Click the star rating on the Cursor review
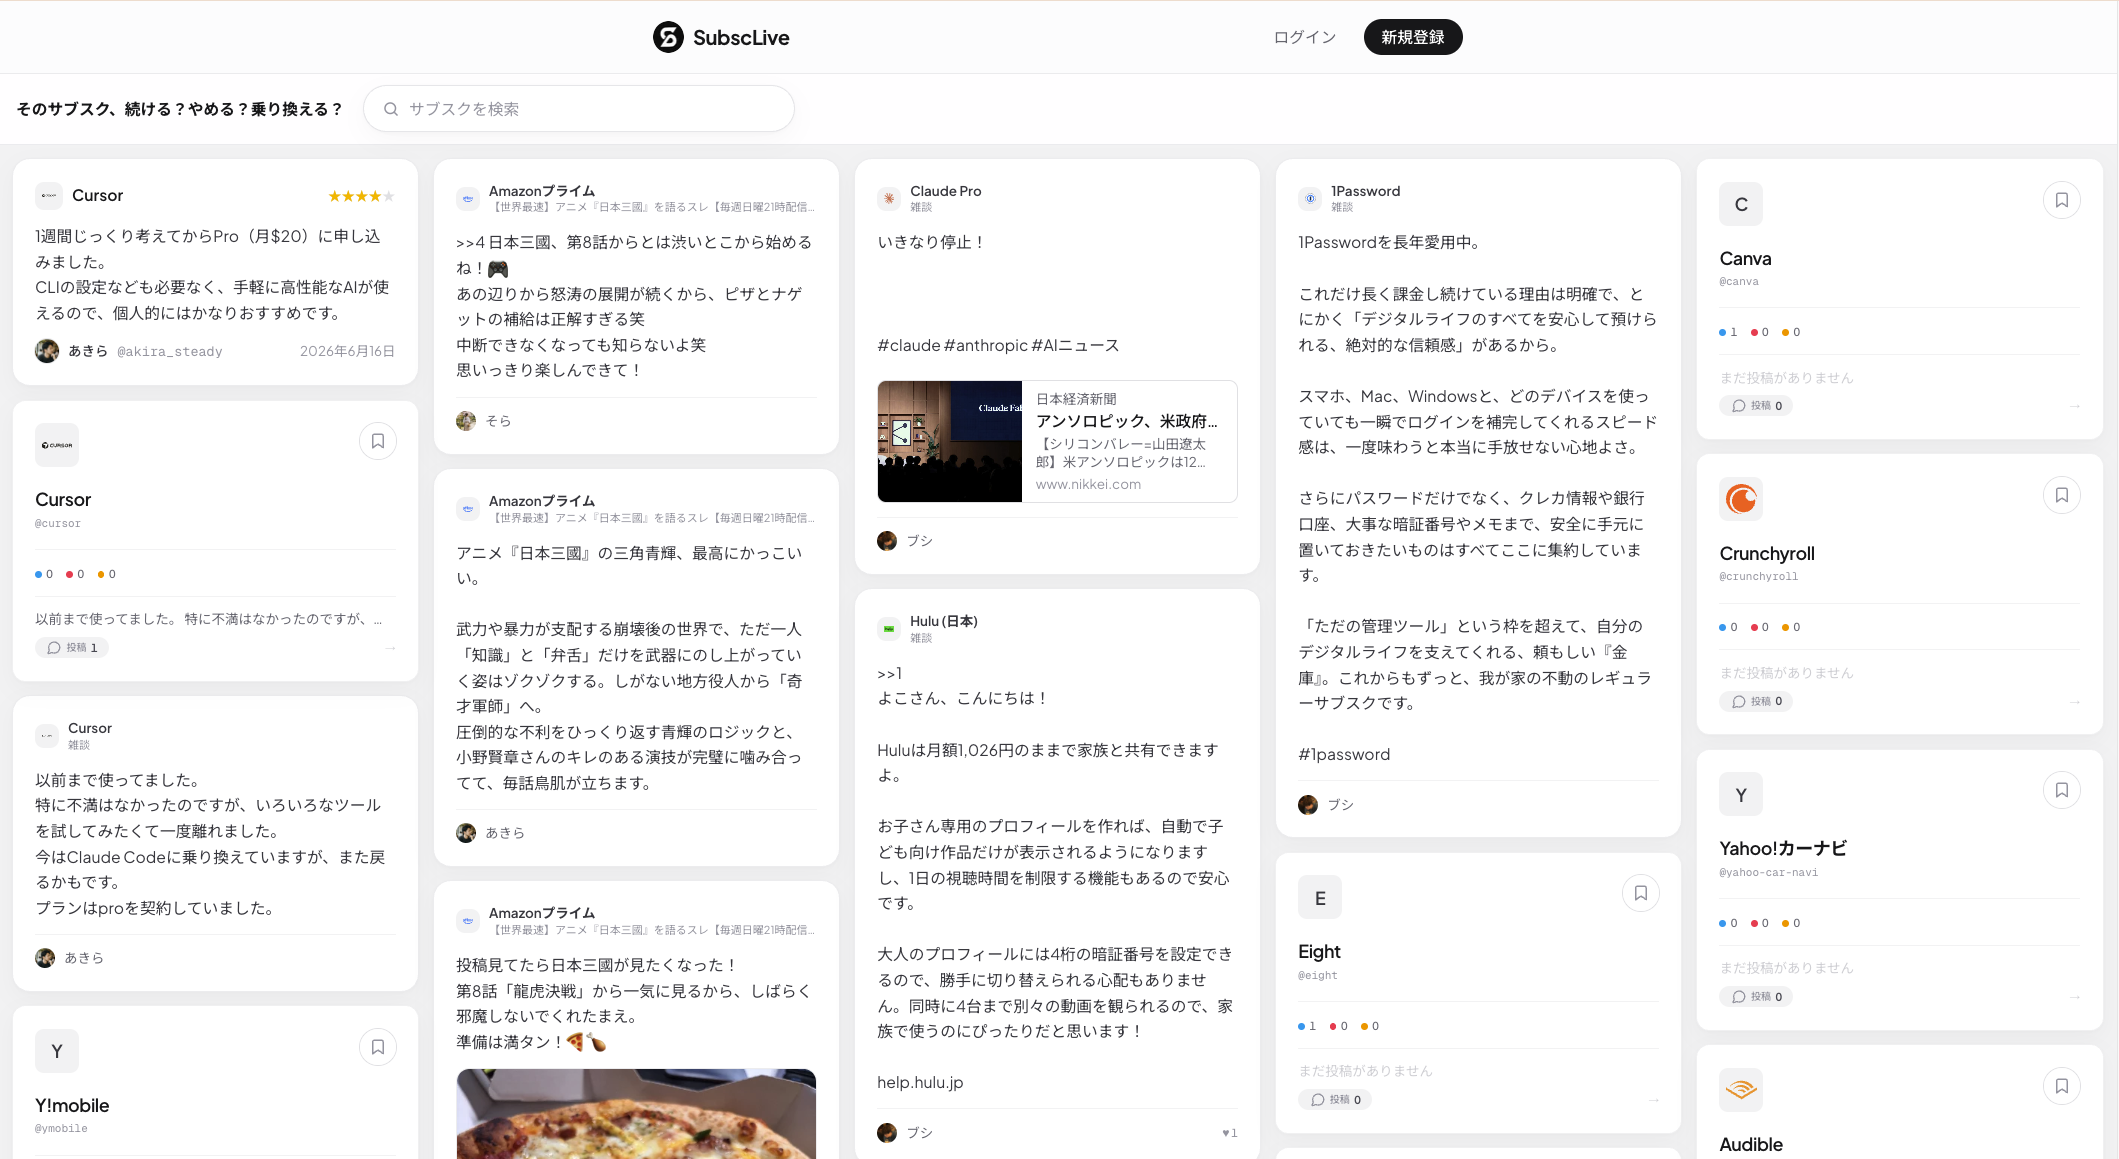This screenshot has width=2119, height=1159. tap(361, 196)
